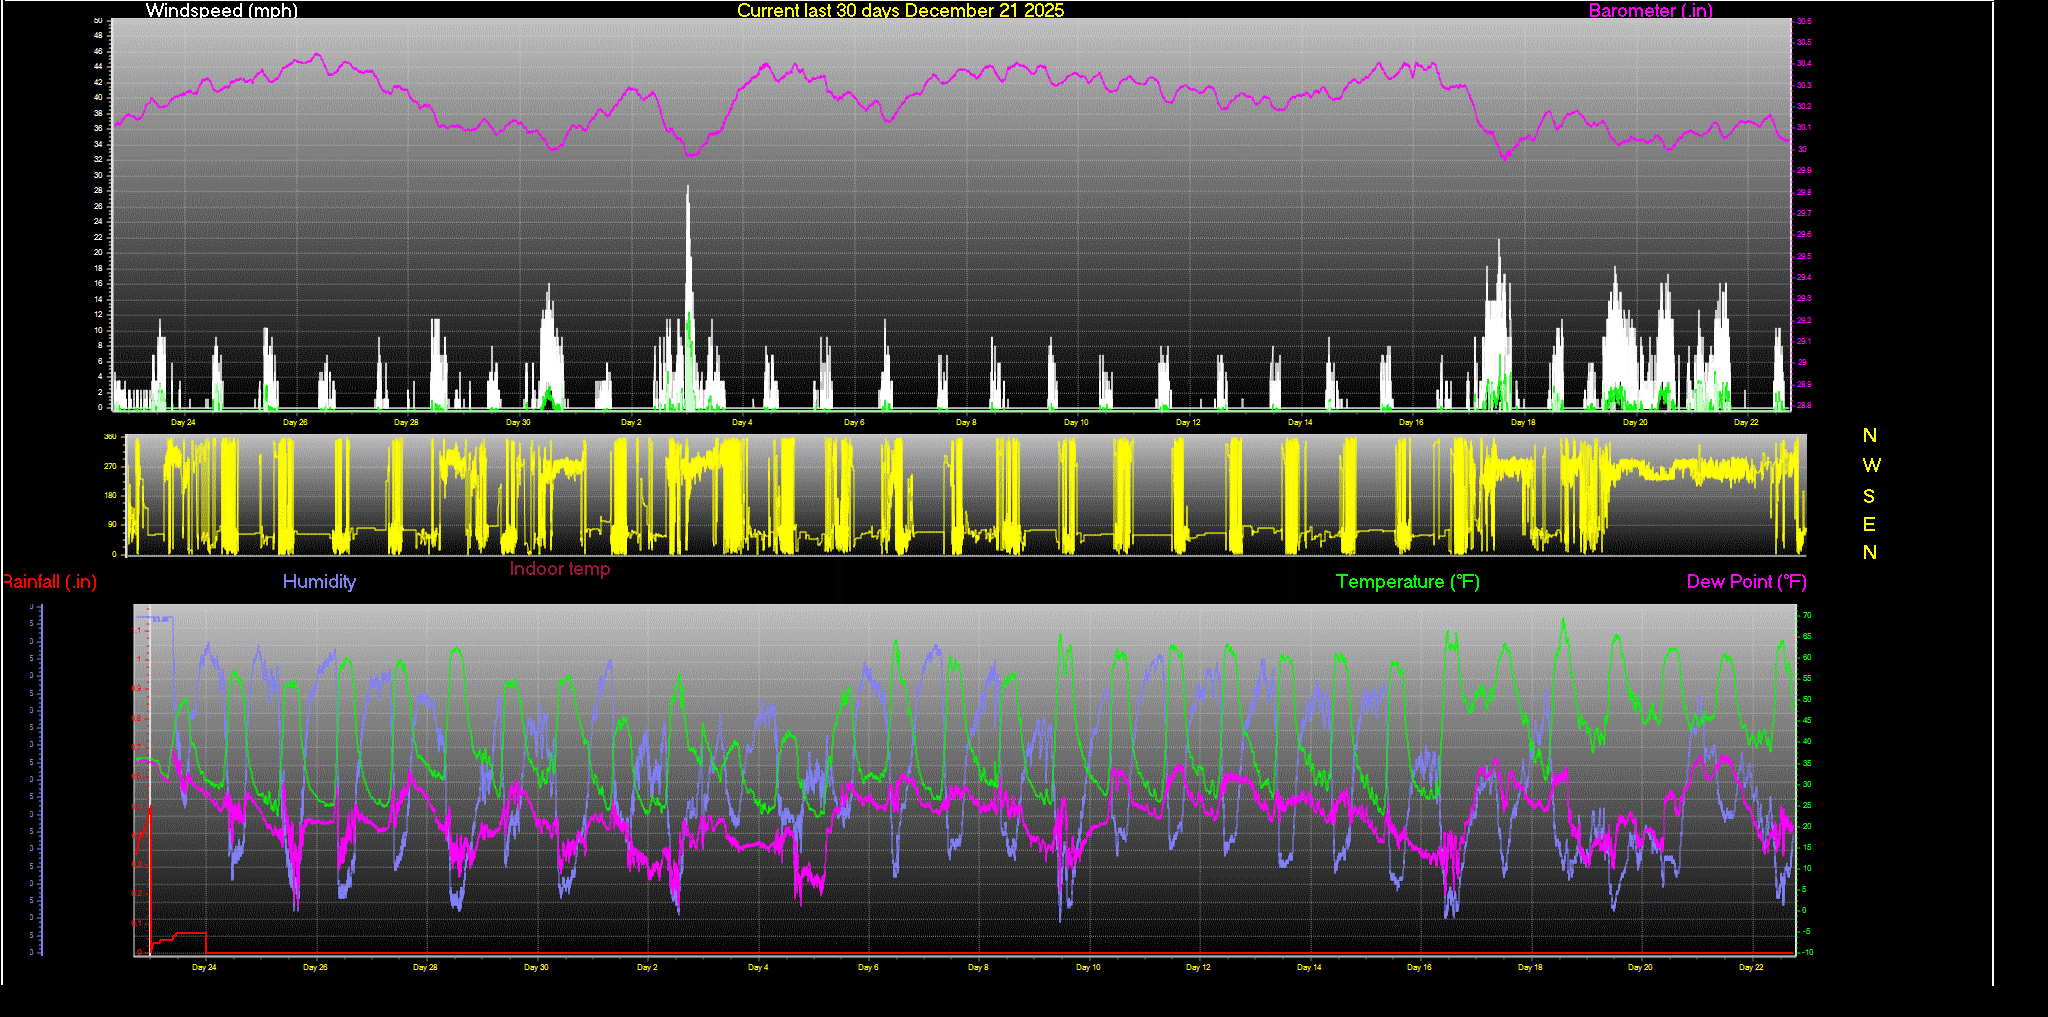2048x1017 pixels.
Task: Click the E wind direction letter
Action: pos(1869,524)
